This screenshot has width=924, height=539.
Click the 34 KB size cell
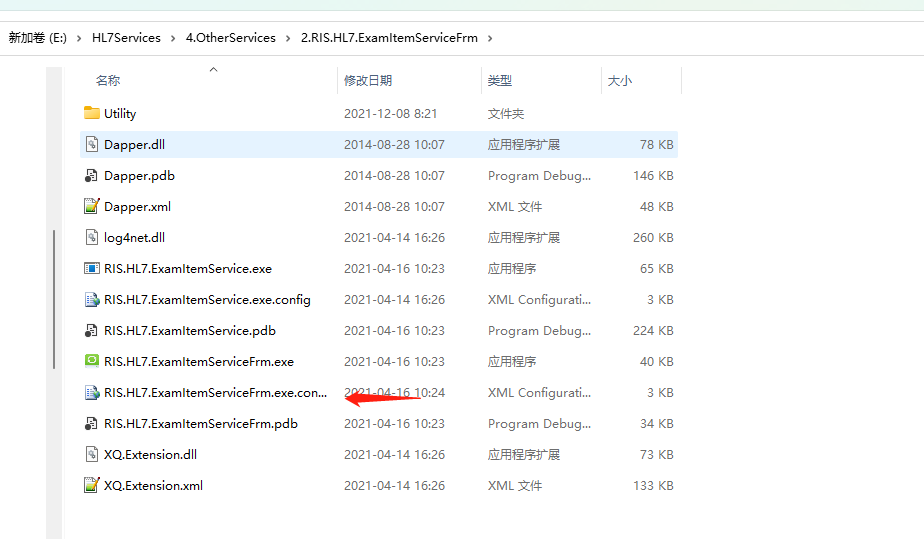tap(656, 424)
